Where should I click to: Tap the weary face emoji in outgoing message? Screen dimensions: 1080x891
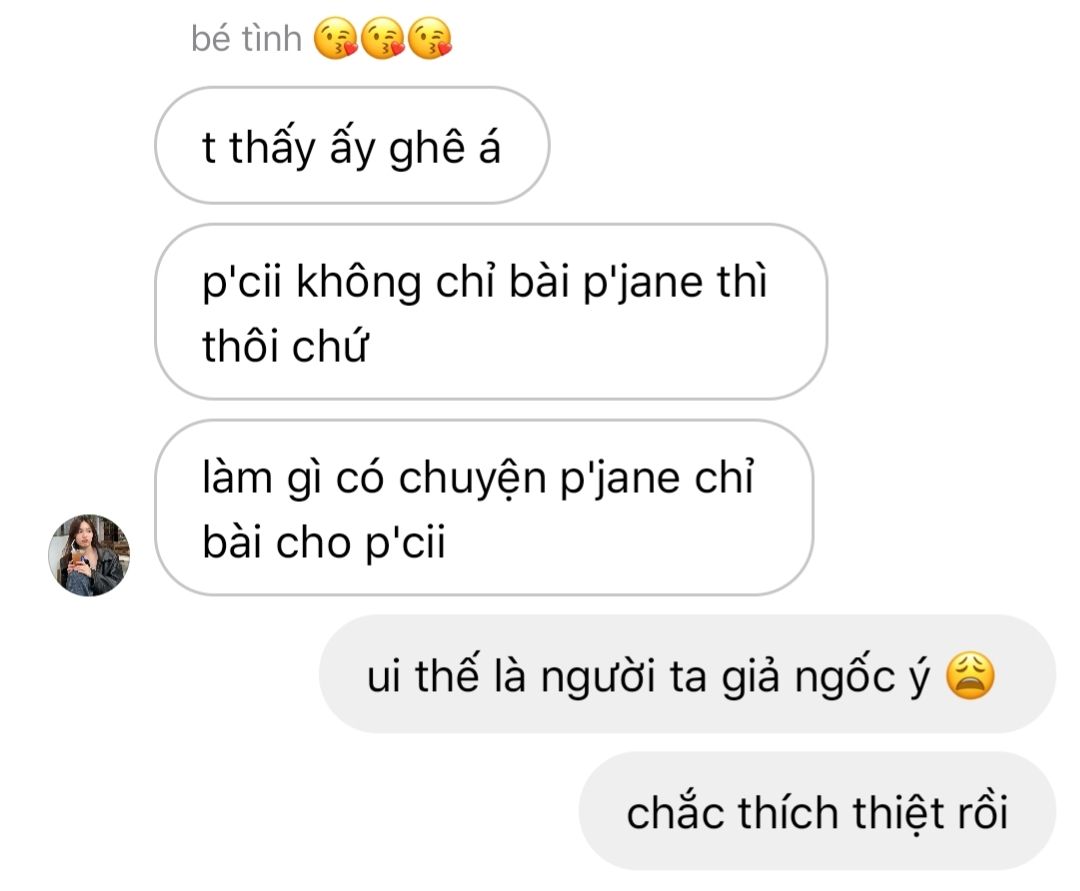pos(970,675)
